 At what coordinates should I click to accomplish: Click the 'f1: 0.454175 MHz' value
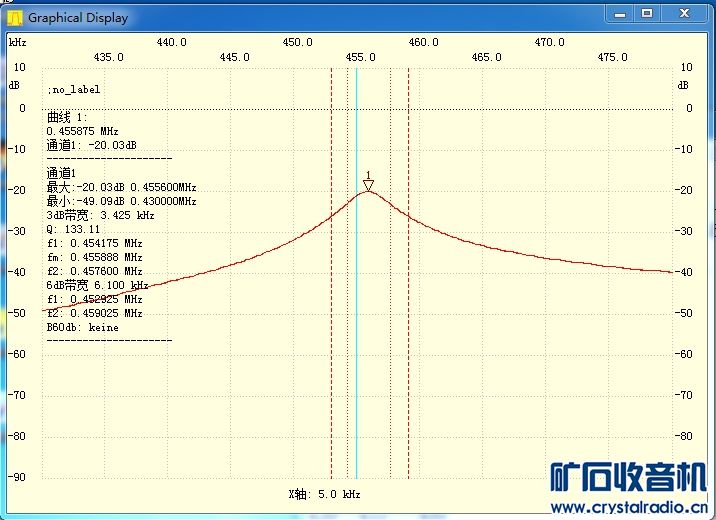(95, 243)
